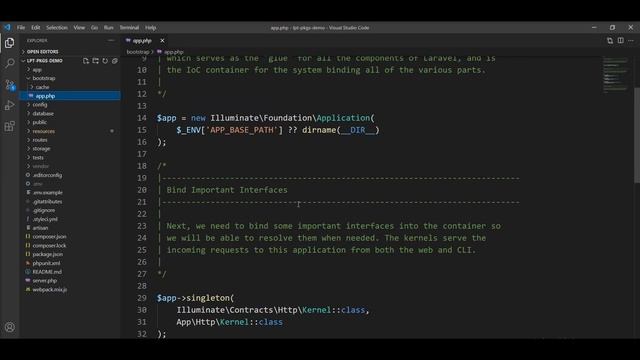The width and height of the screenshot is (640, 360).
Task: Expand the app folder
Action: pos(70,70)
